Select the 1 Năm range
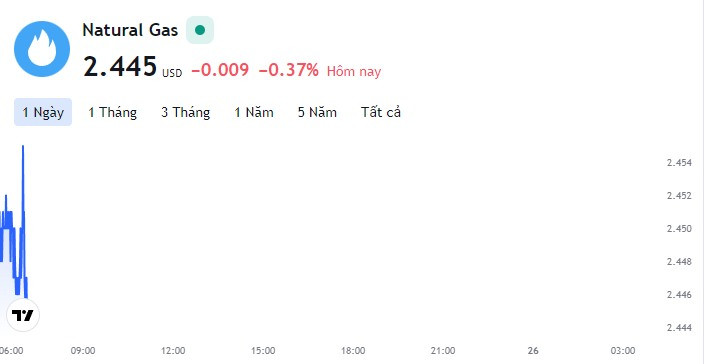Image resolution: width=704 pixels, height=364 pixels. [254, 112]
